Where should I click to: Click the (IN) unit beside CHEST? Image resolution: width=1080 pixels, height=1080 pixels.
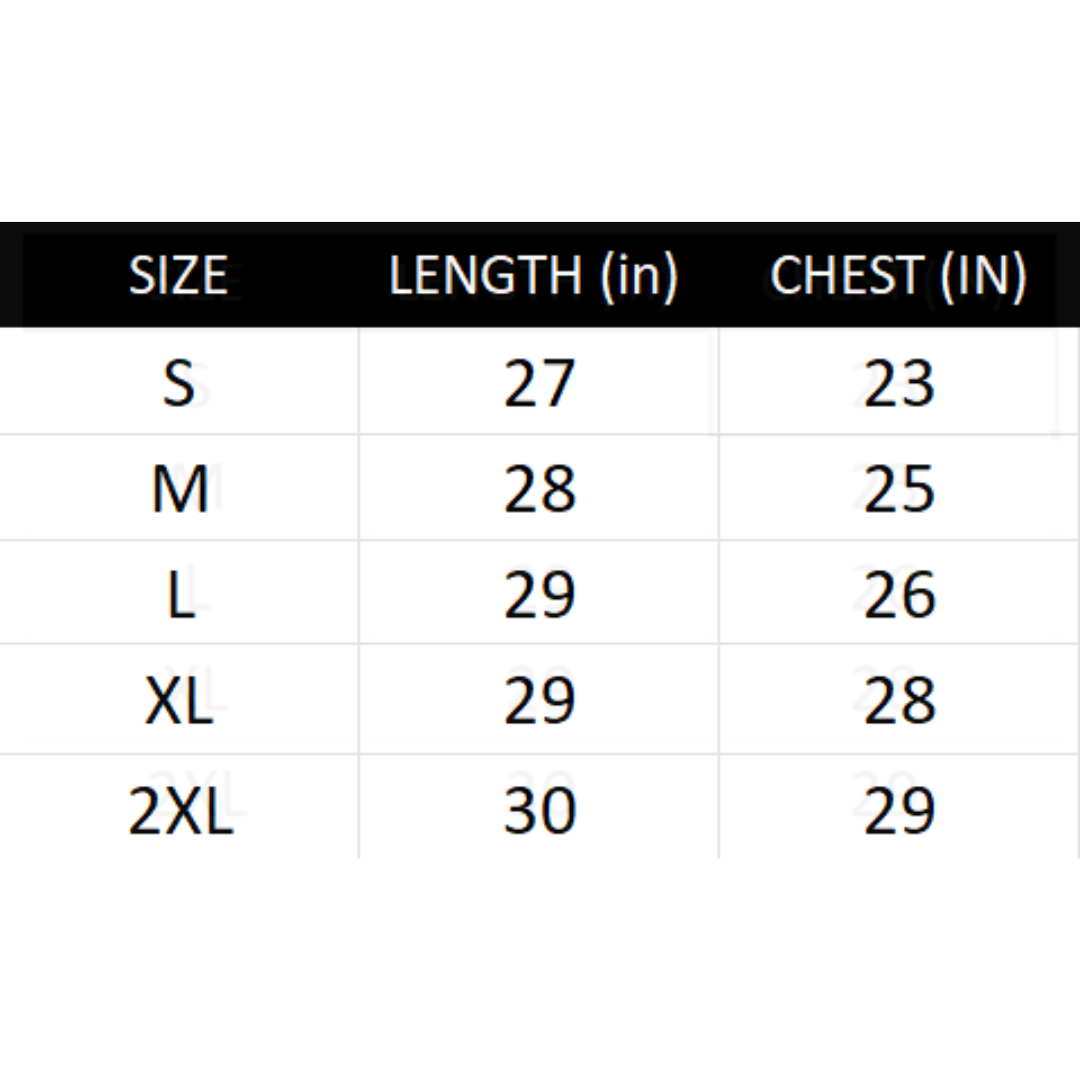983,275
